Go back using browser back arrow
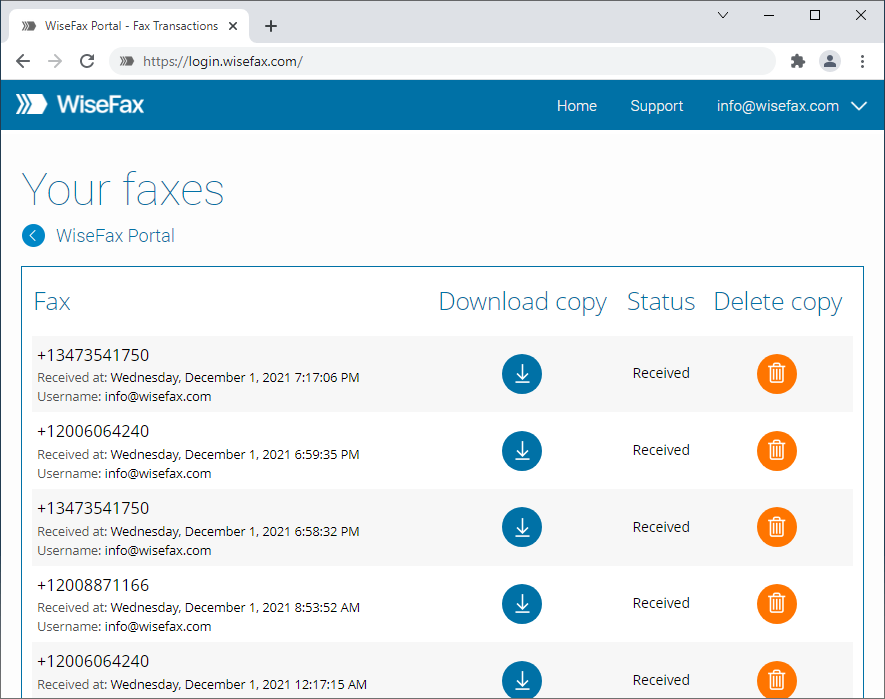Viewport: 885px width, 699px height. tap(23, 61)
